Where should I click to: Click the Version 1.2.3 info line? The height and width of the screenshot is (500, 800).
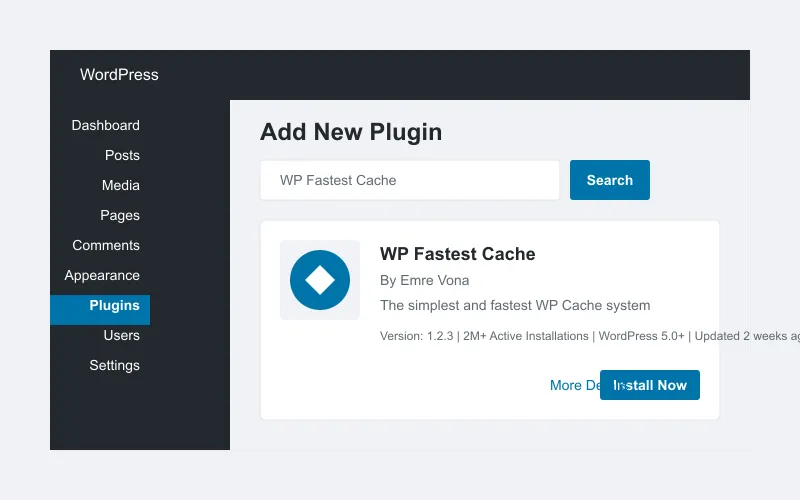[x=590, y=336]
